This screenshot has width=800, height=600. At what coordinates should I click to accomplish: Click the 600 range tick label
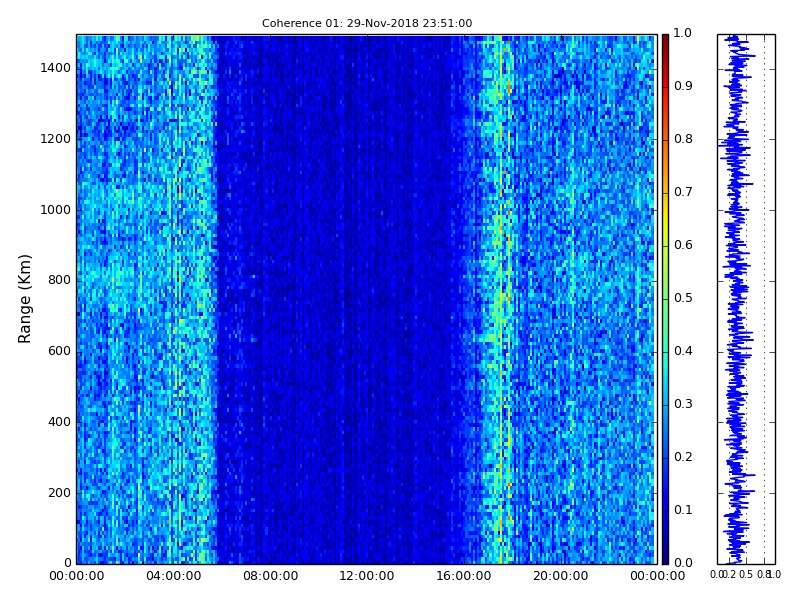click(59, 351)
